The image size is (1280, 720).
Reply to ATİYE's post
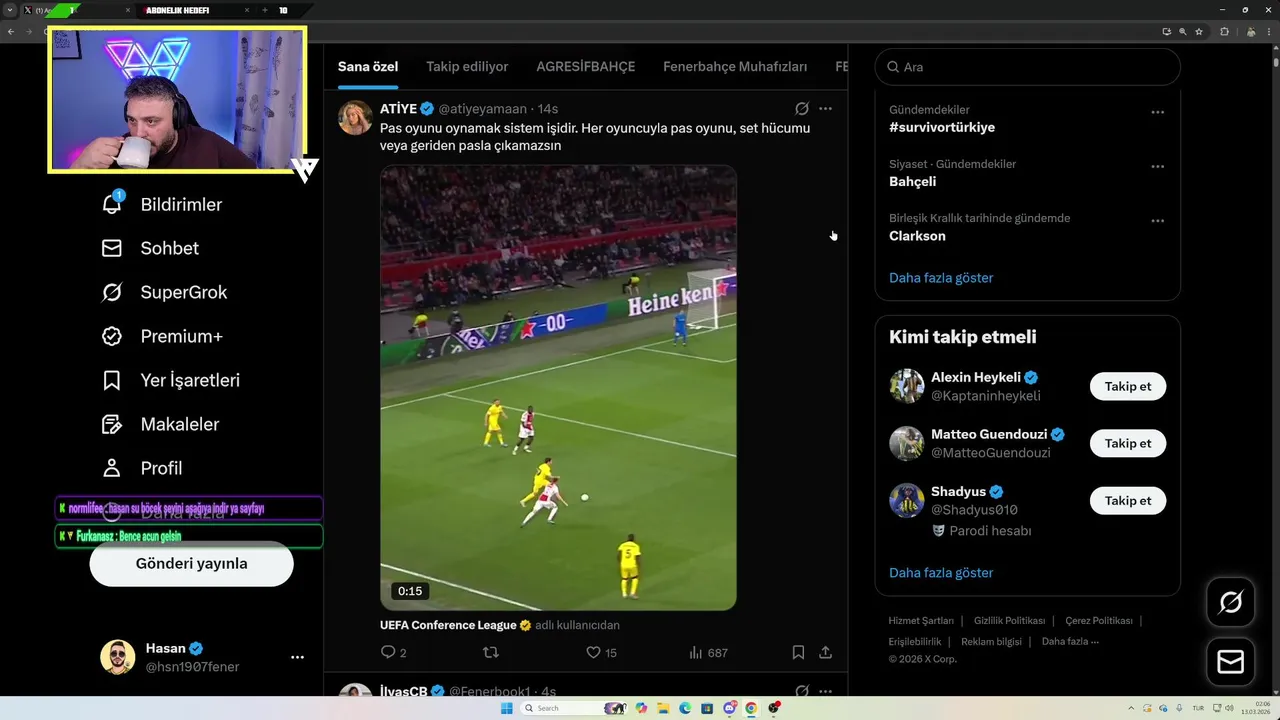pos(388,652)
